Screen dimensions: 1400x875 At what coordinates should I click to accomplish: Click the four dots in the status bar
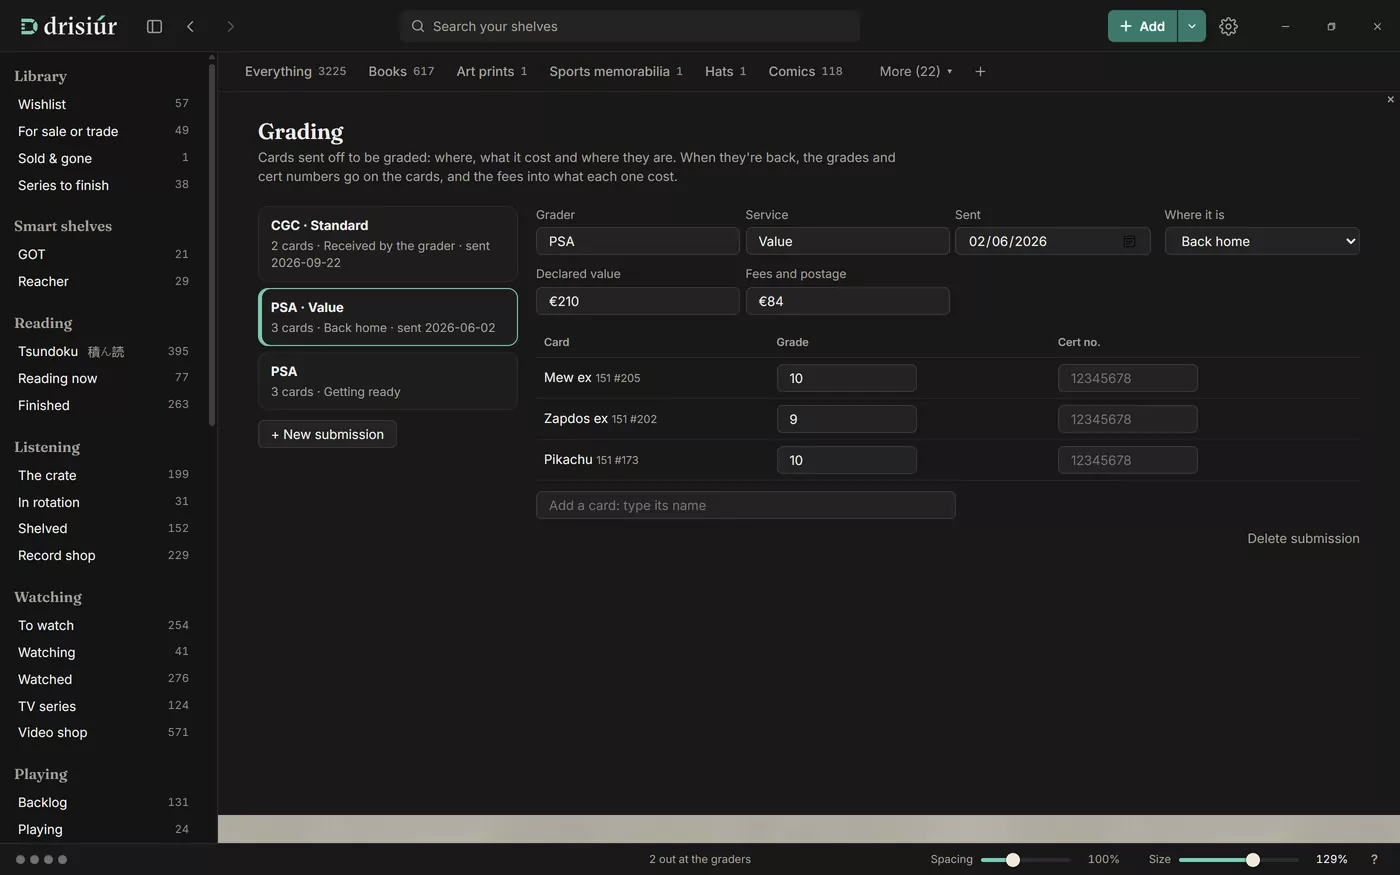click(41, 859)
